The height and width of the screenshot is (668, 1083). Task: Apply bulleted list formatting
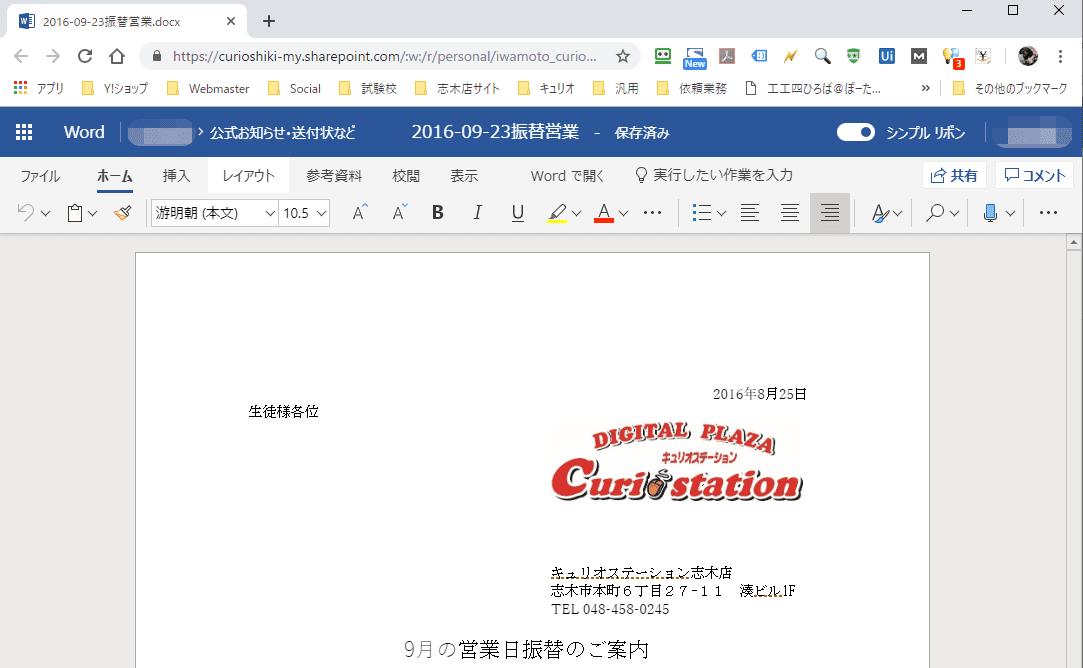pyautogui.click(x=702, y=213)
